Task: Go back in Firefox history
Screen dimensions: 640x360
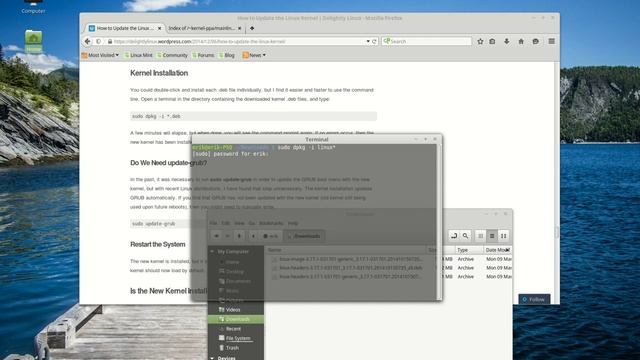Action: point(87,41)
